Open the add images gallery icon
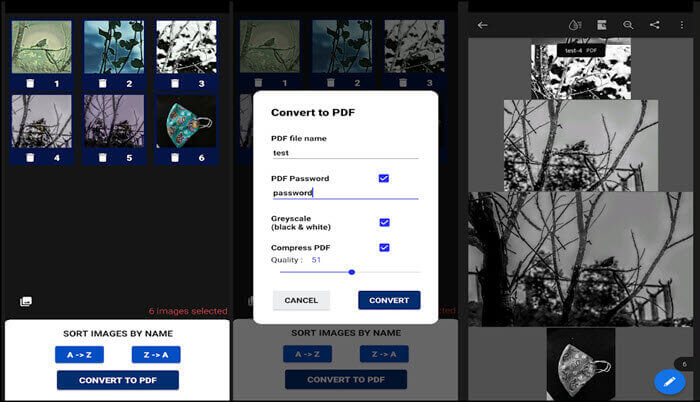Image resolution: width=700 pixels, height=402 pixels. click(x=26, y=301)
